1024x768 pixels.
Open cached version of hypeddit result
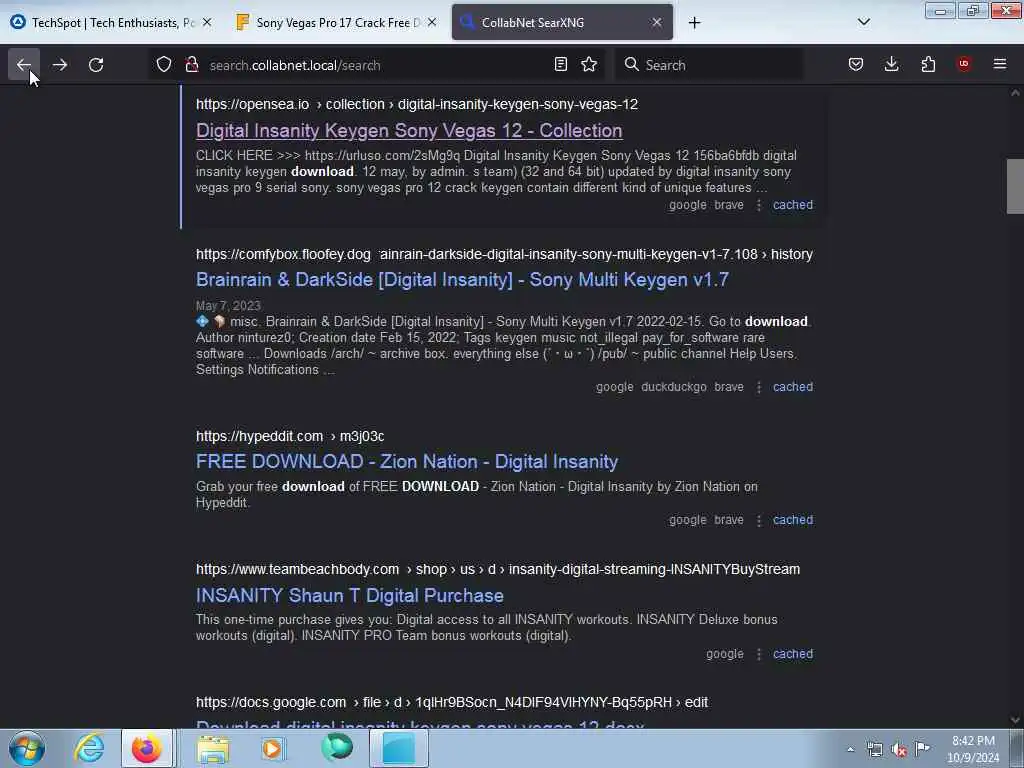click(793, 520)
